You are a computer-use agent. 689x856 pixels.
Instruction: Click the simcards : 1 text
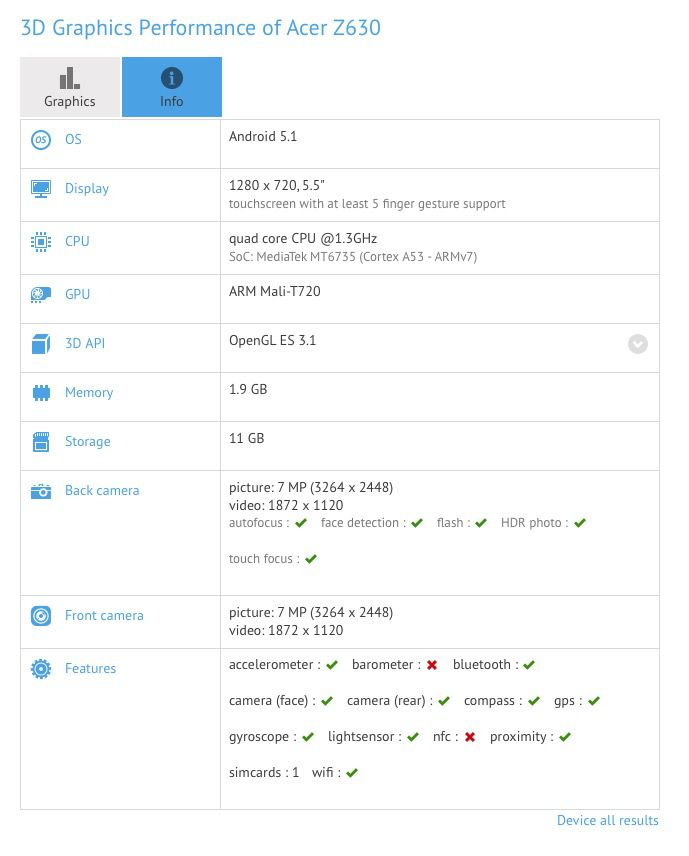pos(264,772)
